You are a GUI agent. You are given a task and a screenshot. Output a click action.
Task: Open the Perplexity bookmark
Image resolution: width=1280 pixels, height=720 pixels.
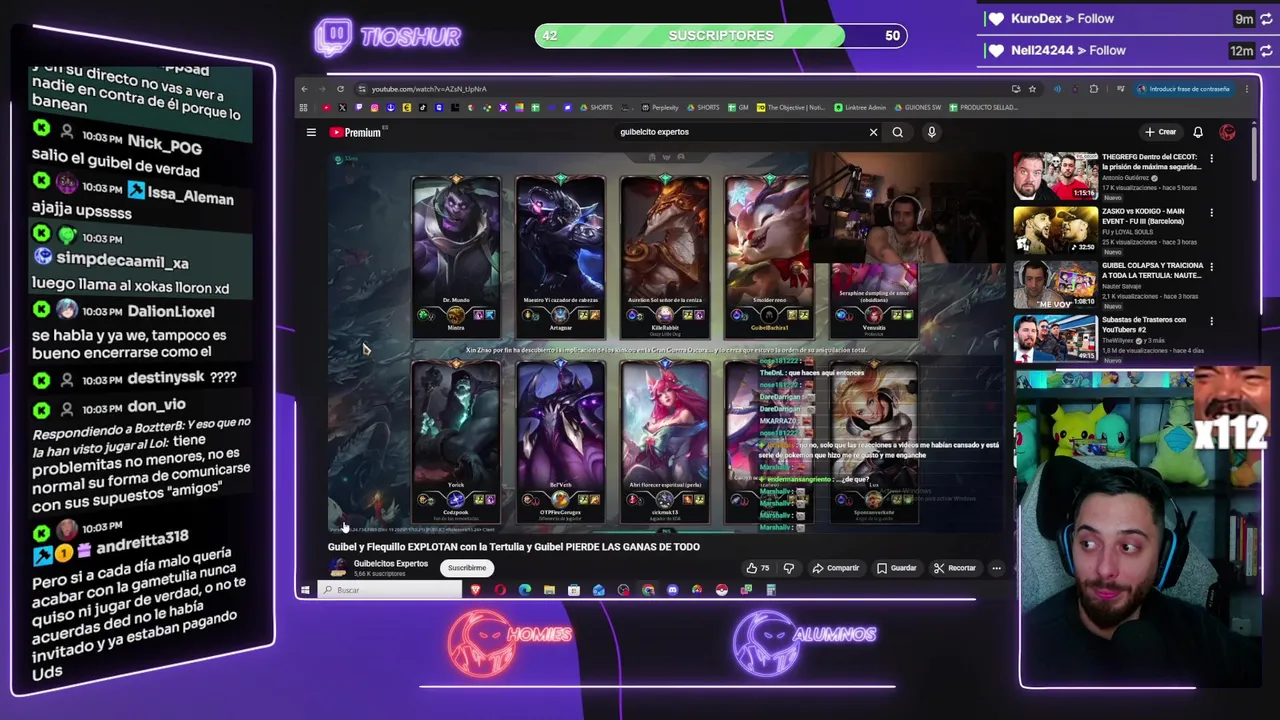[x=660, y=108]
